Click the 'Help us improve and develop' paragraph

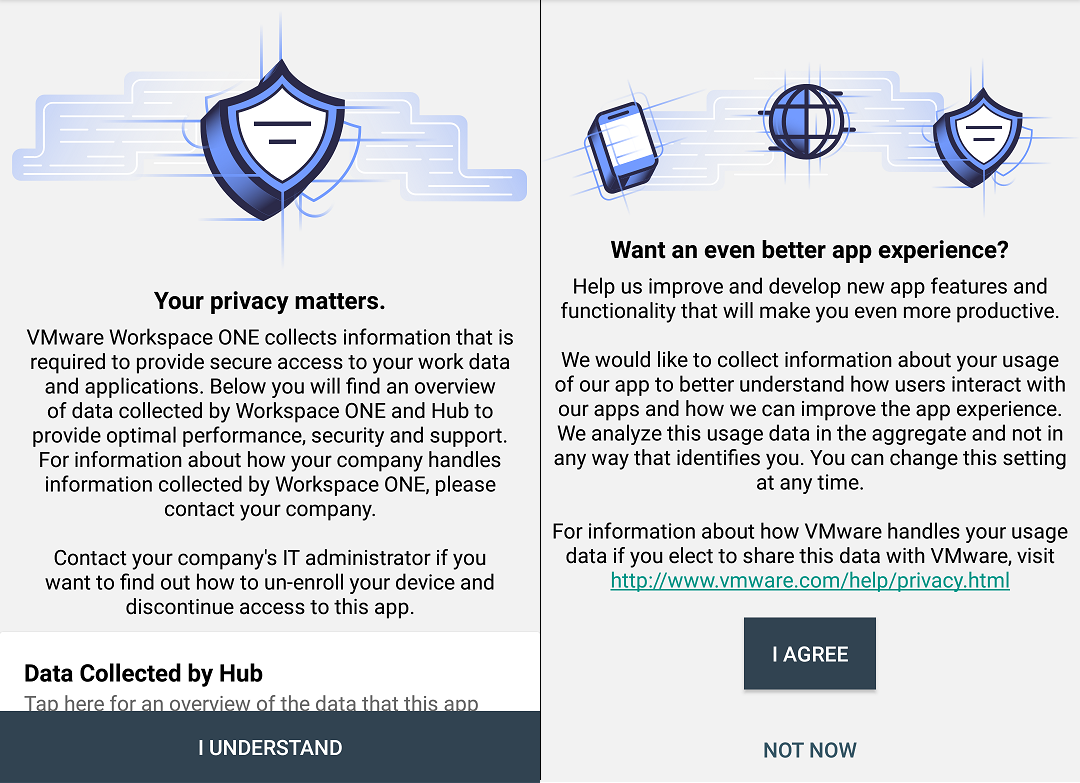810,299
